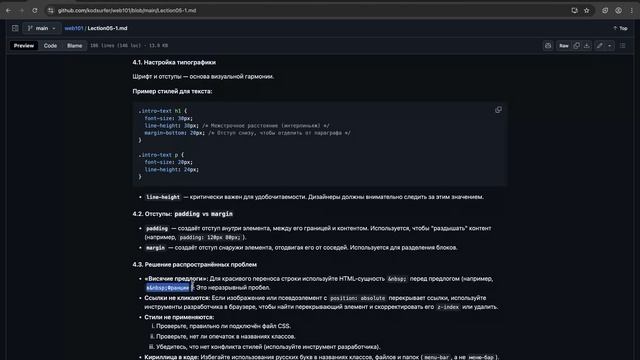
Task: Jump to Top of the file
Action: [620, 28]
